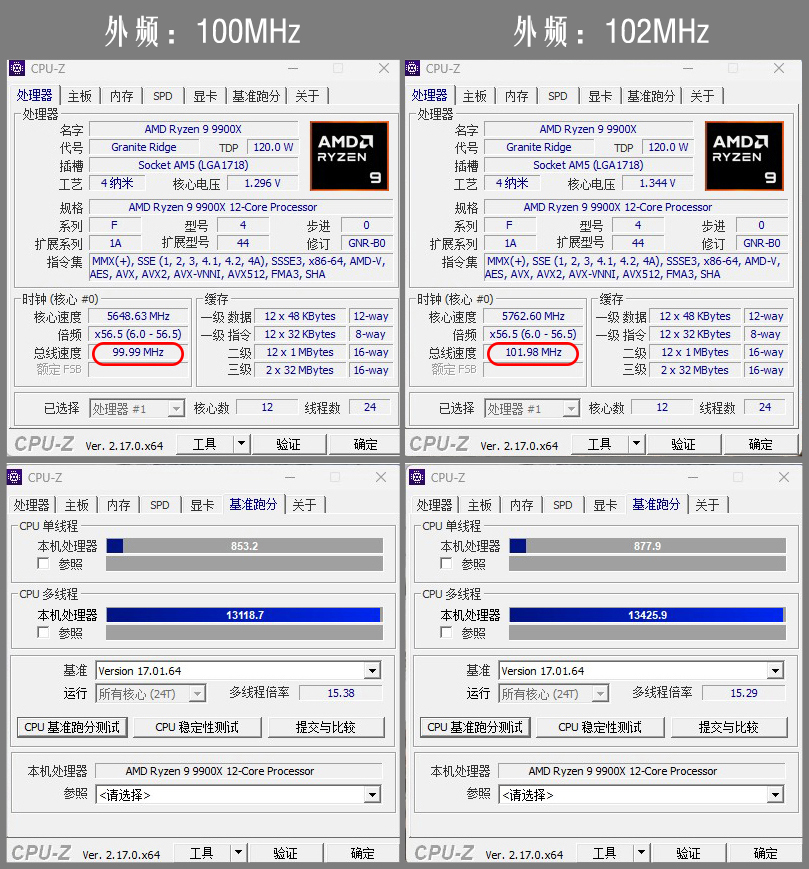The height and width of the screenshot is (869, 809).
Task: Switch to 主板 tab in top-left window
Action: (x=80, y=96)
